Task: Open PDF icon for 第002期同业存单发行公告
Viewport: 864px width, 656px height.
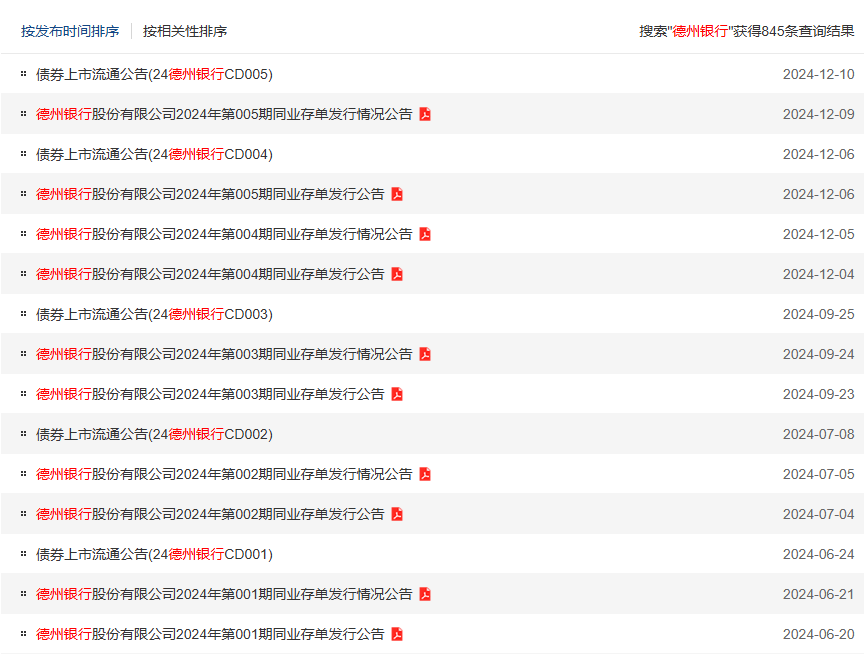Action: coord(397,514)
